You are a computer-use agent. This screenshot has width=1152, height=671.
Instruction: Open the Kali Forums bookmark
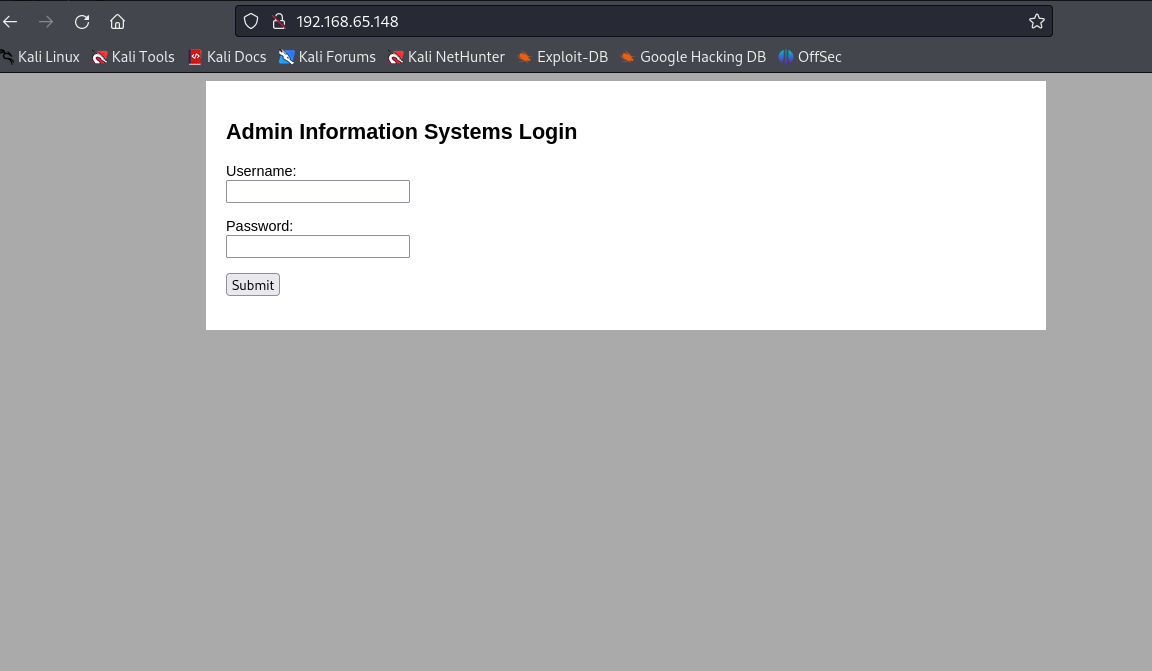coord(328,57)
